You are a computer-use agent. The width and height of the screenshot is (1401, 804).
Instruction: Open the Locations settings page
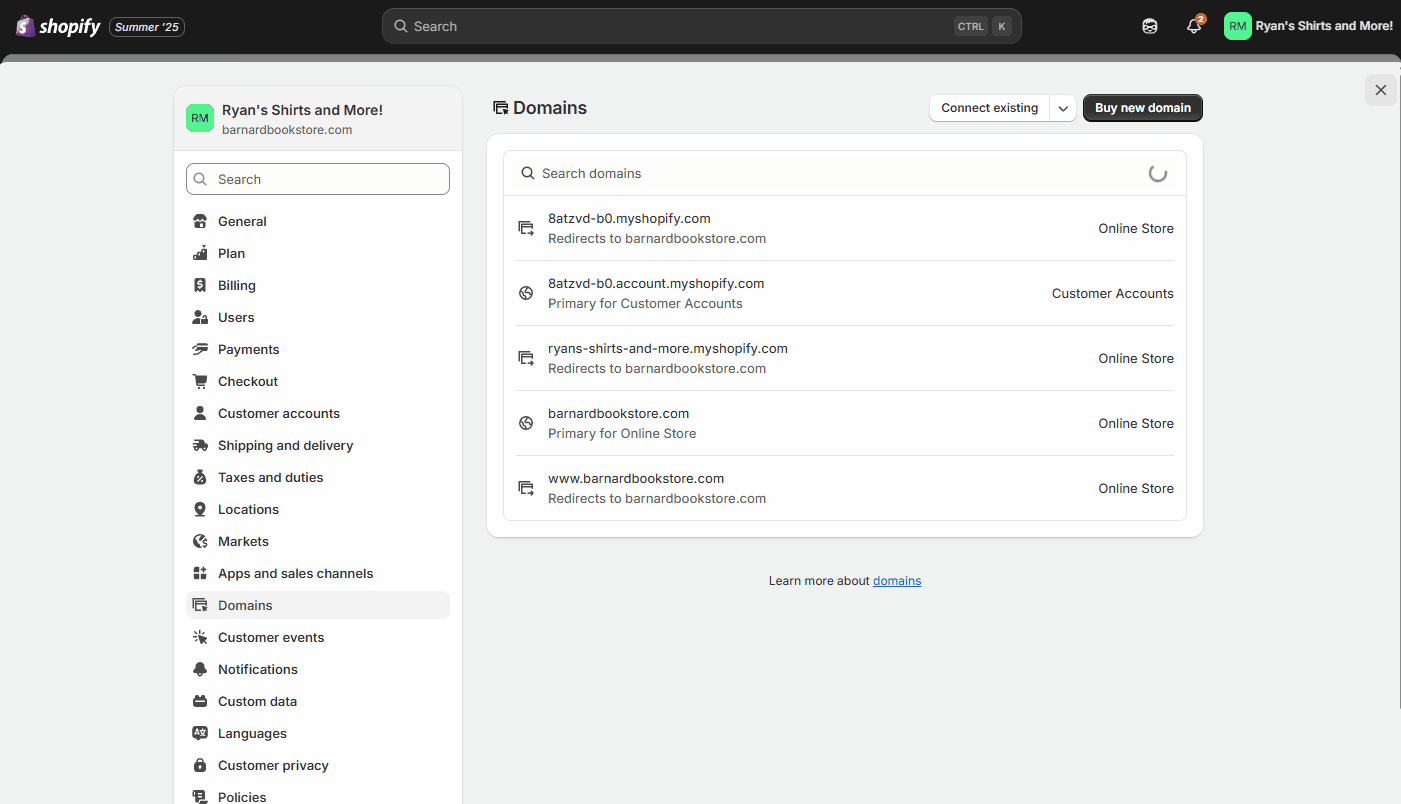pyautogui.click(x=318, y=509)
